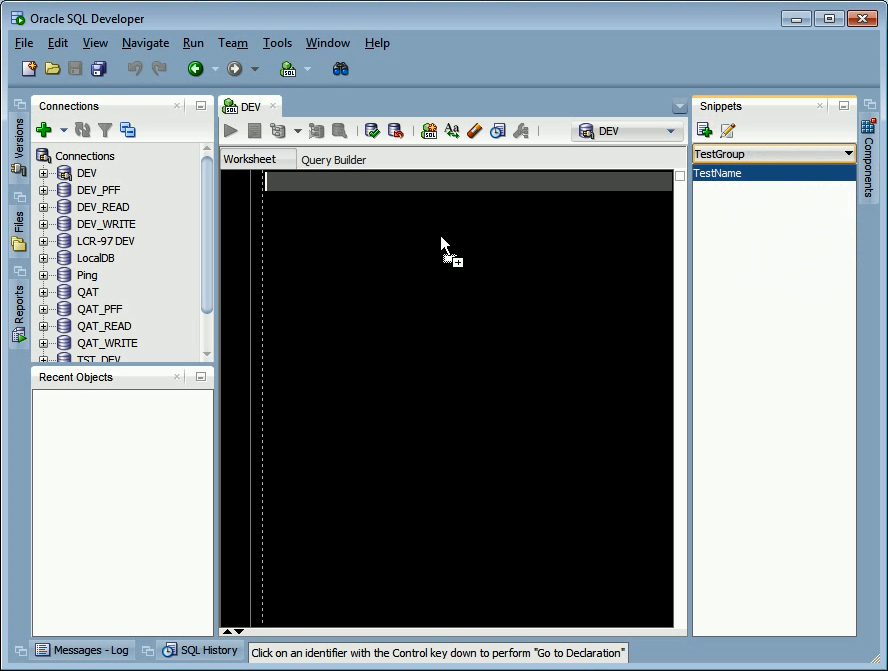The width and height of the screenshot is (888, 671).
Task: Click the green Back navigation arrow
Action: coord(195,69)
